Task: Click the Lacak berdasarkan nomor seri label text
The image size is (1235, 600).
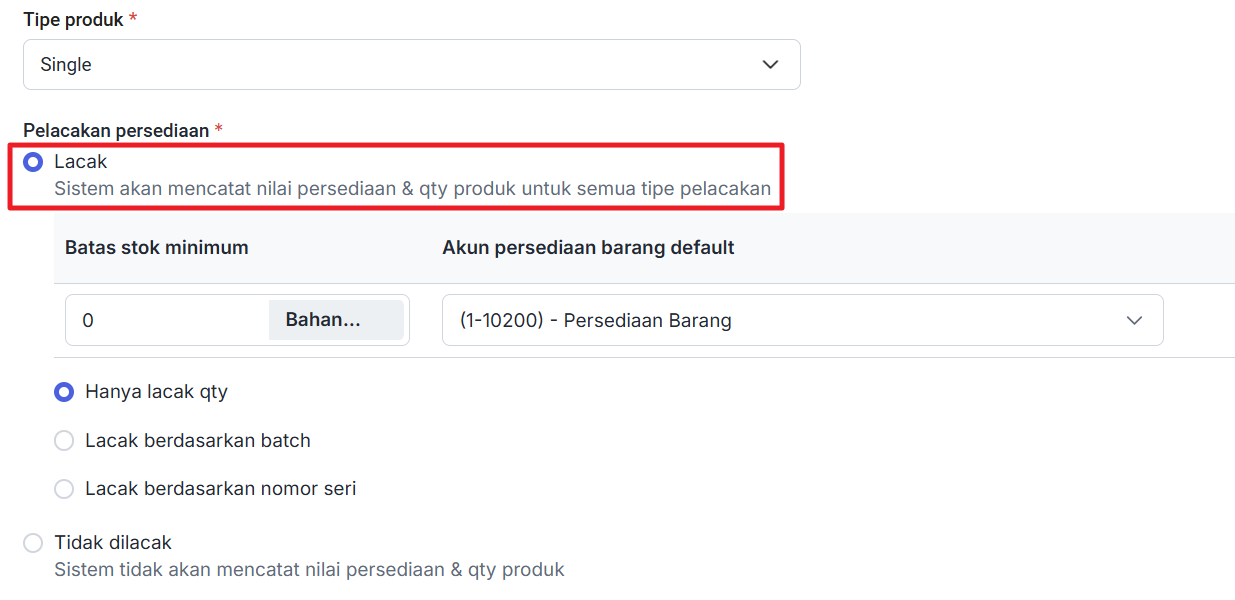Action: 220,489
